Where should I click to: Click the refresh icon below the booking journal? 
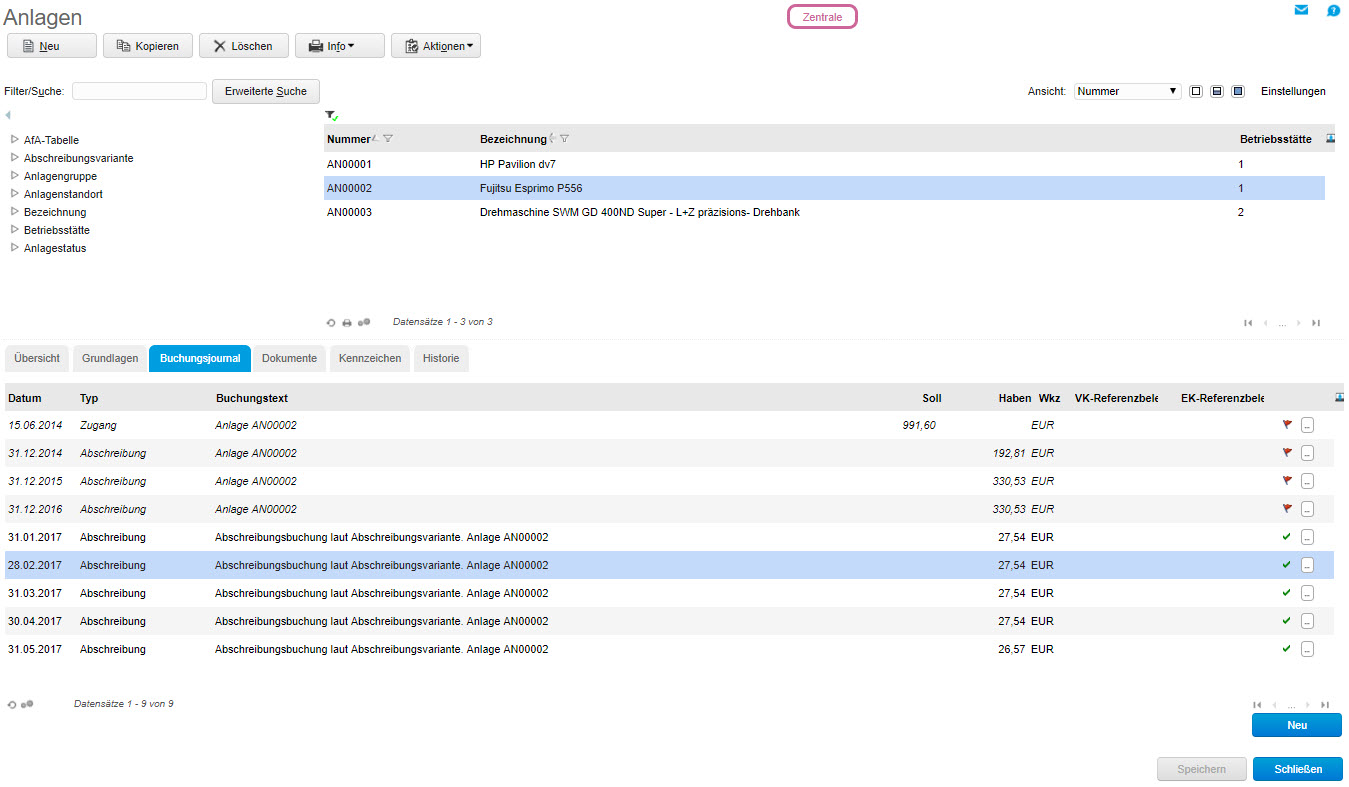pos(12,705)
